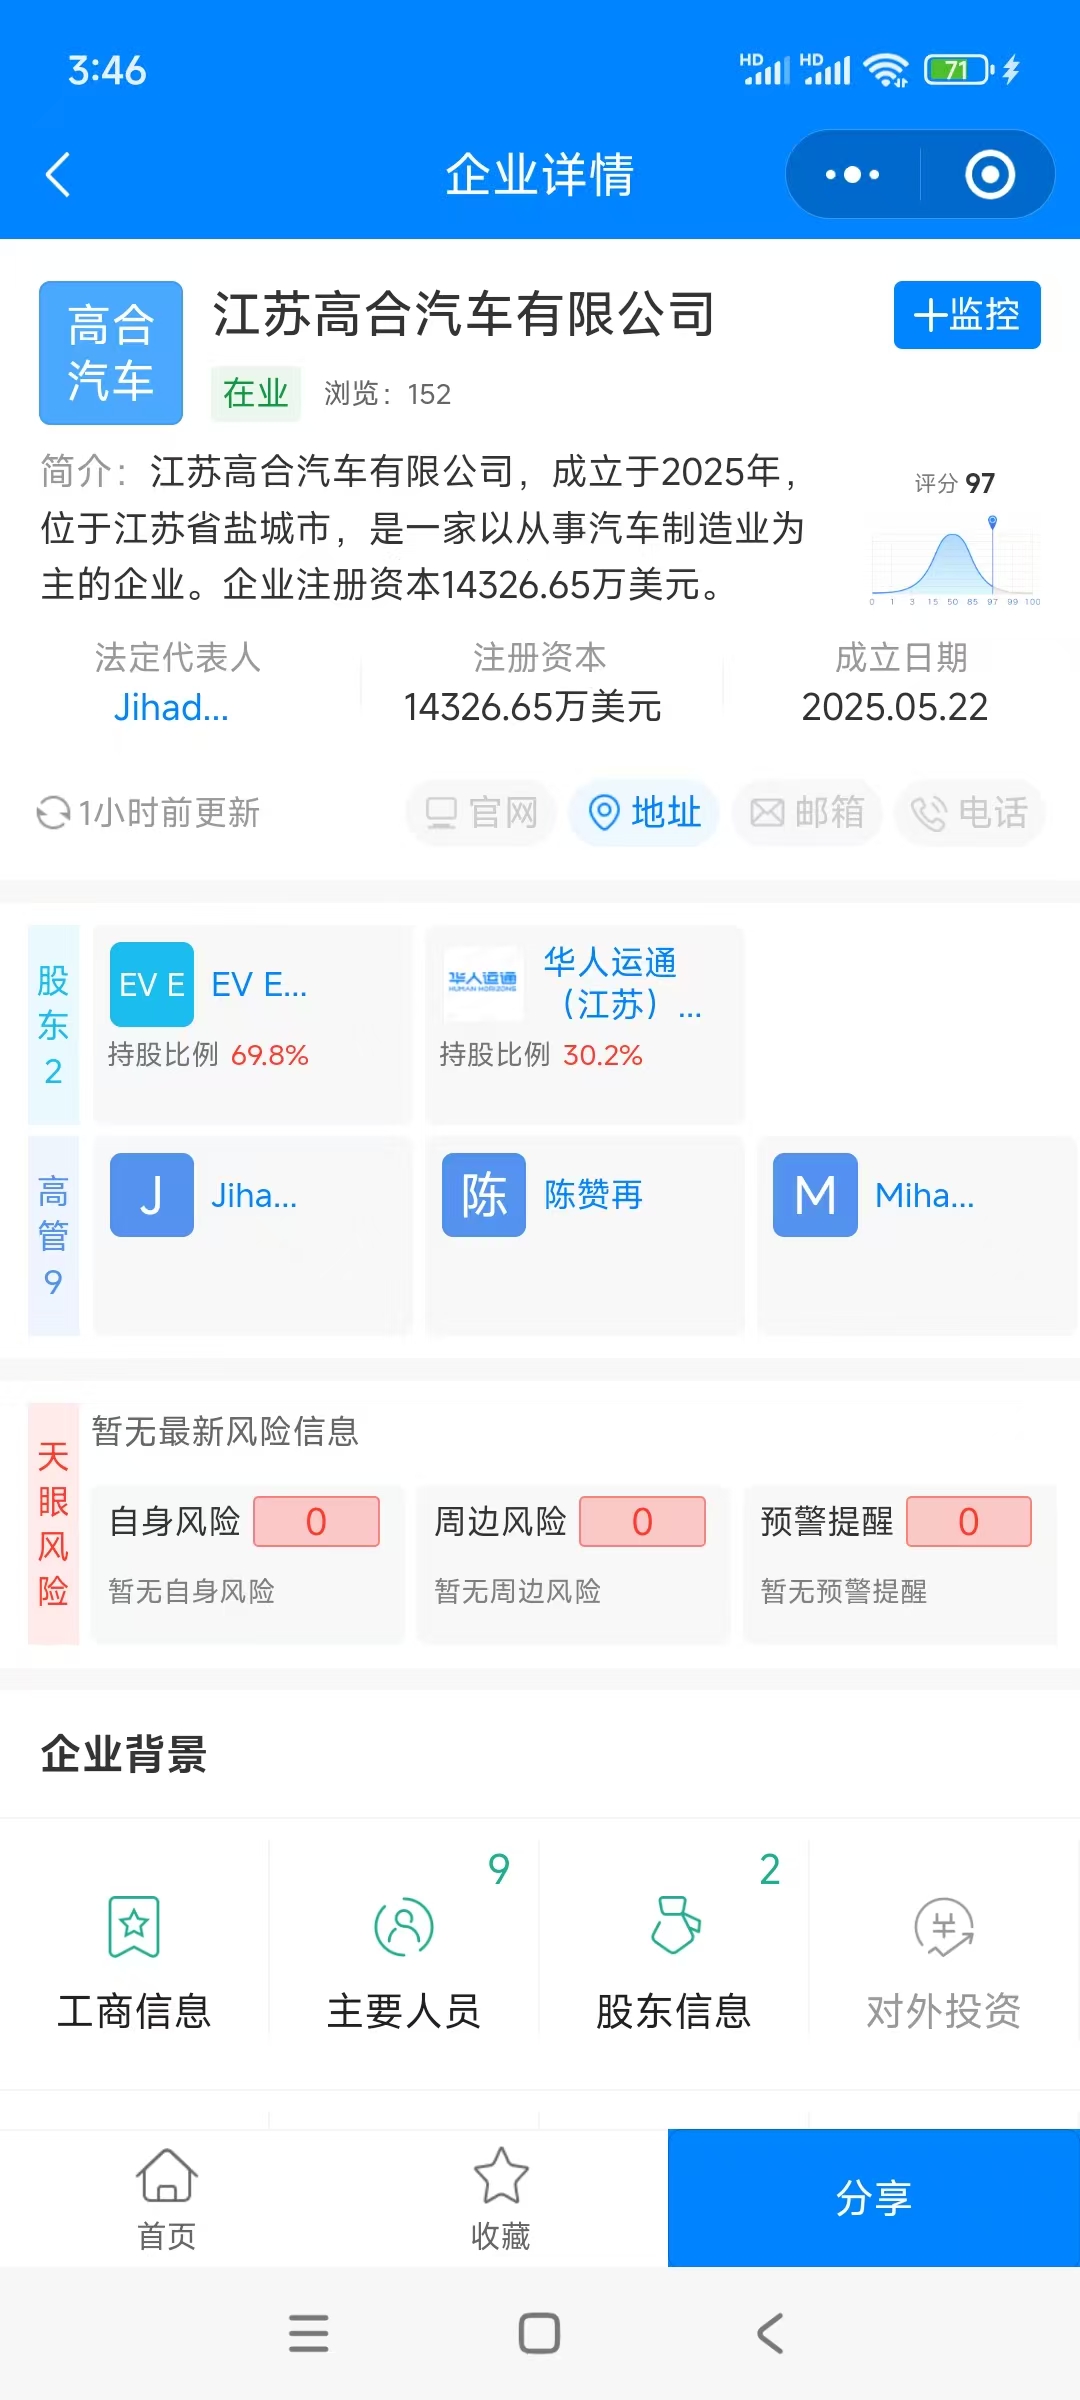Image resolution: width=1080 pixels, height=2400 pixels.
Task: Tap the M avatar icon
Action: (x=816, y=1195)
